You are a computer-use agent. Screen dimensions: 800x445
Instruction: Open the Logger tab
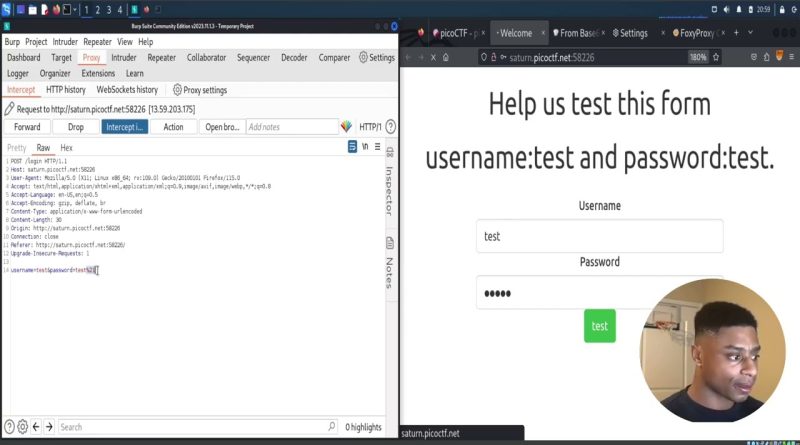[18, 73]
